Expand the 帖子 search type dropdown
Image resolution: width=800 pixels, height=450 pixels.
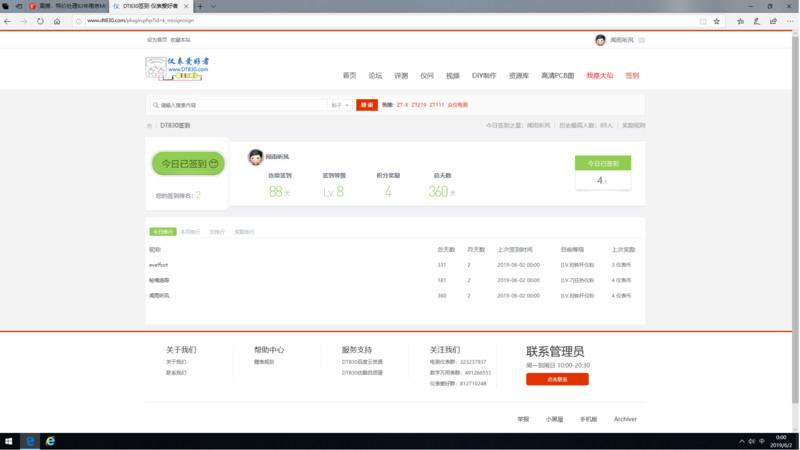click(340, 105)
